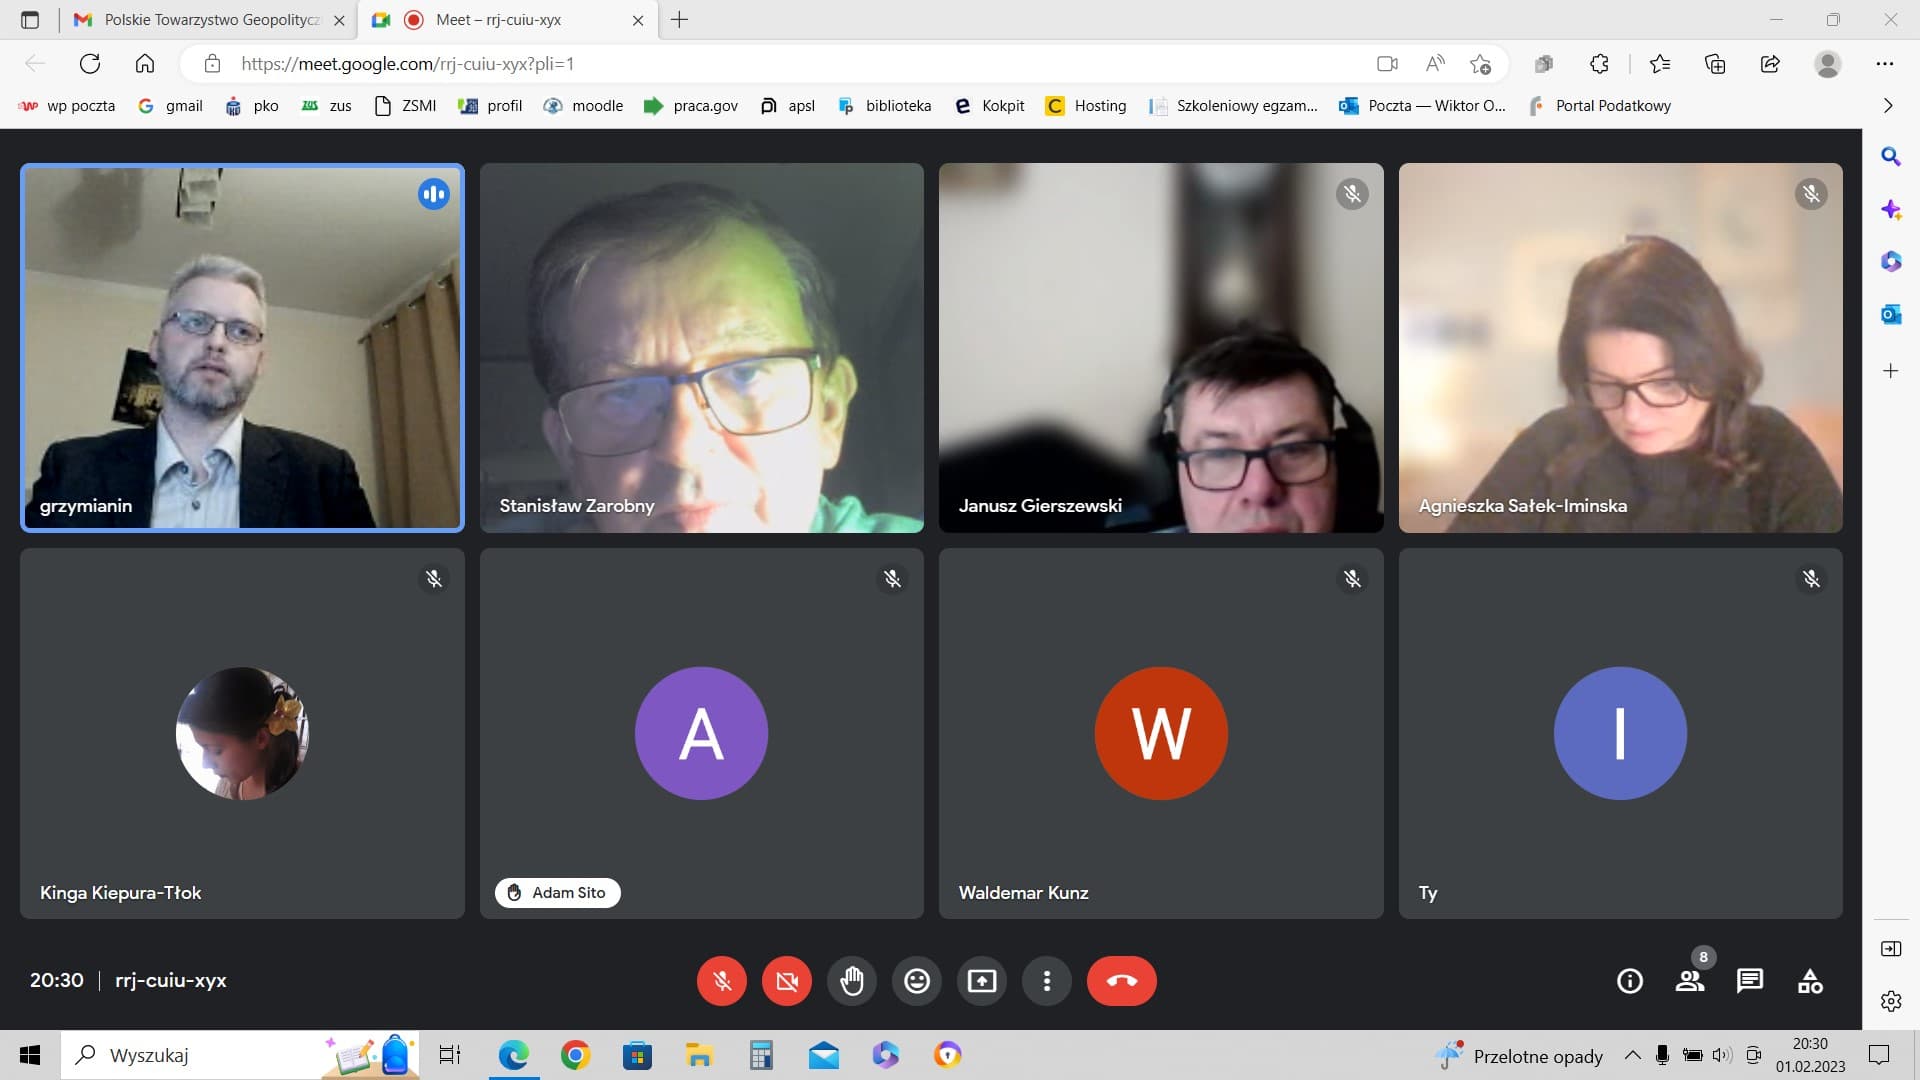Click the Edge sidebar search icon
1920x1080 pixels.
[x=1890, y=157]
